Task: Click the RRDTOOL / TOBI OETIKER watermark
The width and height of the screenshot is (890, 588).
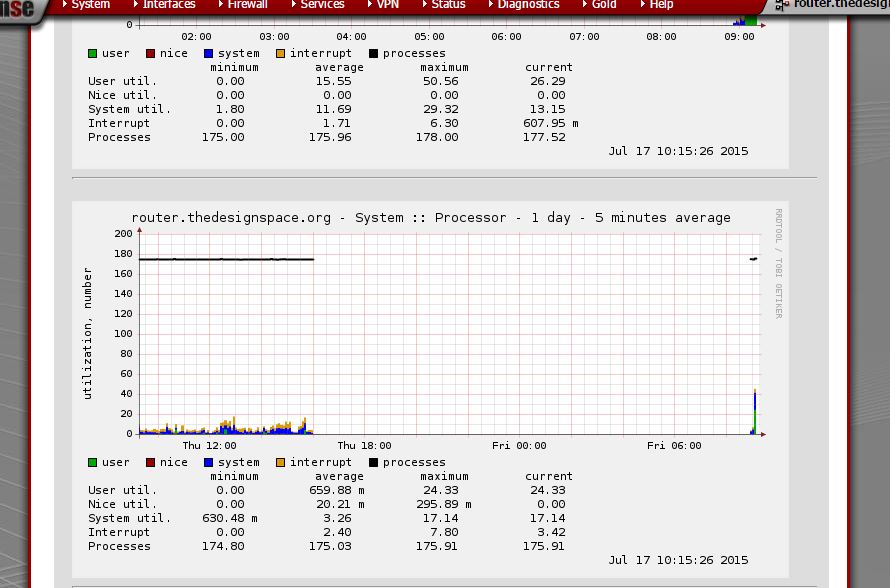Action: tap(779, 263)
